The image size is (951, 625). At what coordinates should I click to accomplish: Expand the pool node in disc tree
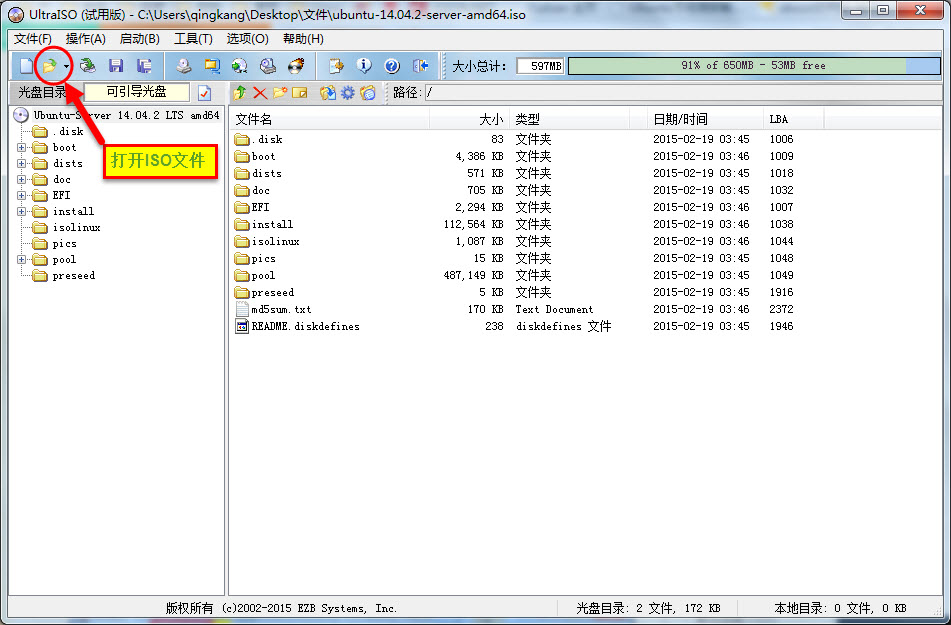click(22, 260)
